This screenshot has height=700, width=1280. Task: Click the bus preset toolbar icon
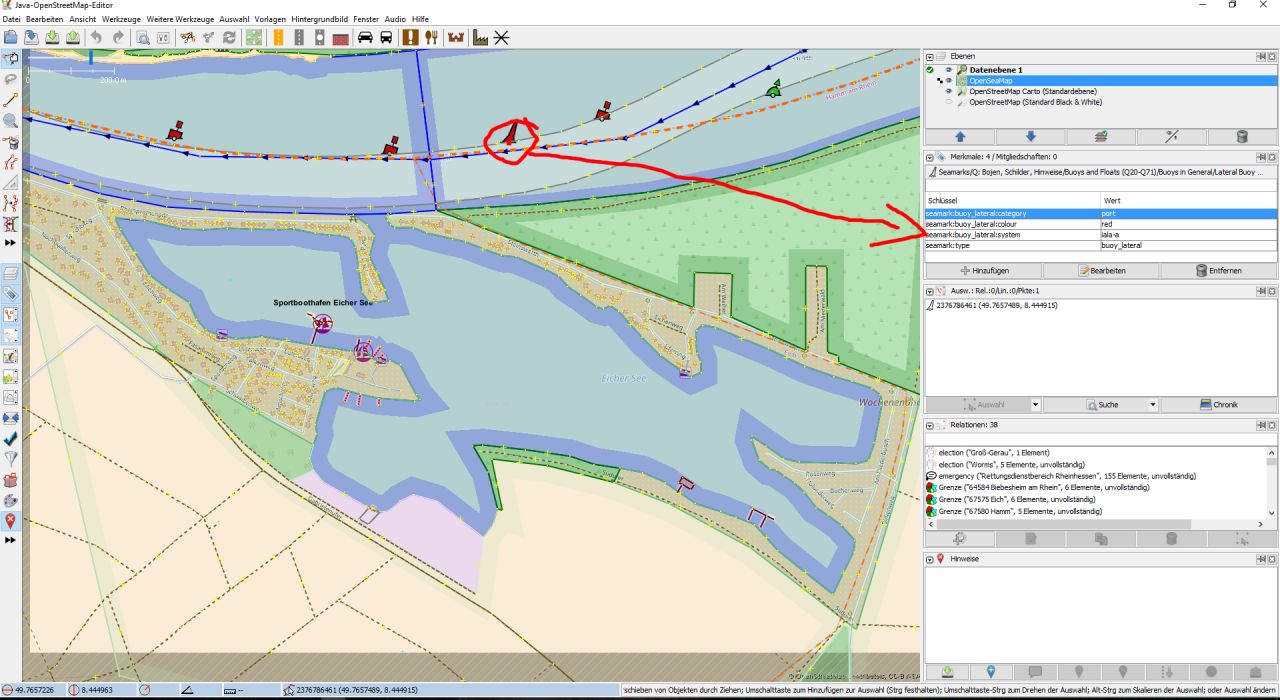point(386,37)
